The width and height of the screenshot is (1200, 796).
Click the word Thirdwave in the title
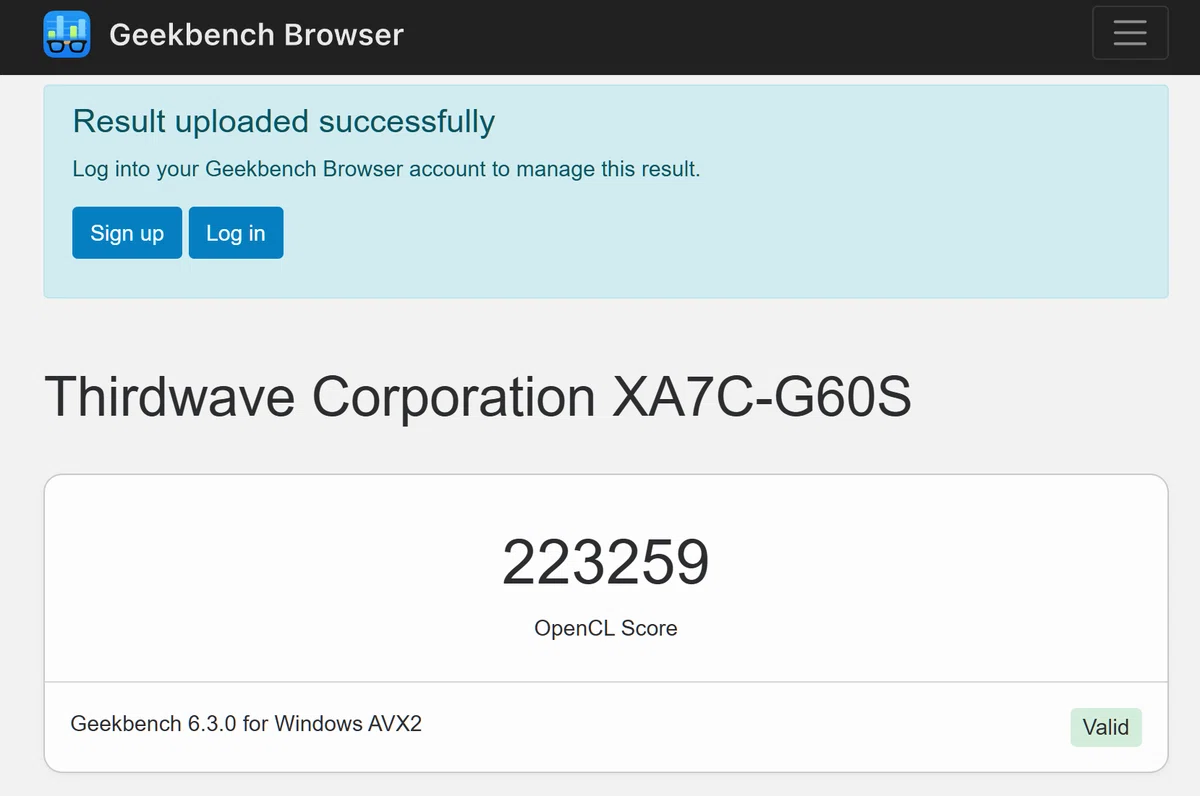pos(170,397)
